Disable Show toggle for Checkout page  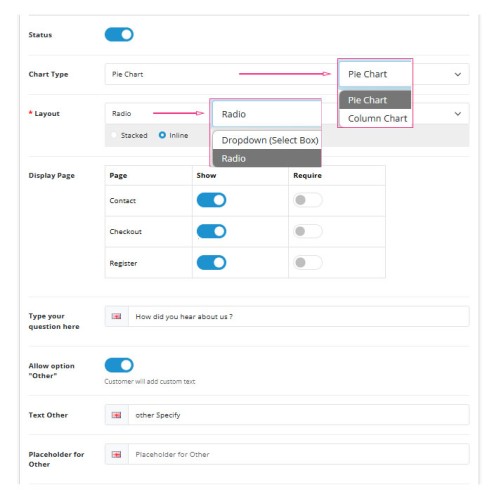click(211, 231)
